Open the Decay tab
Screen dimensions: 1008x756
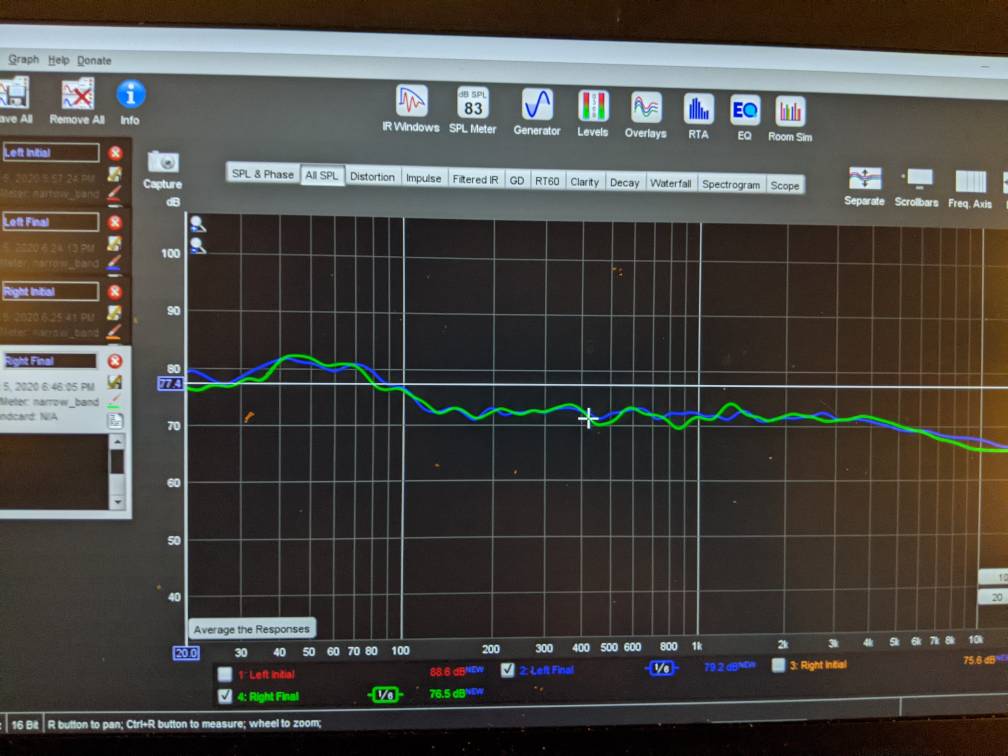pos(624,183)
